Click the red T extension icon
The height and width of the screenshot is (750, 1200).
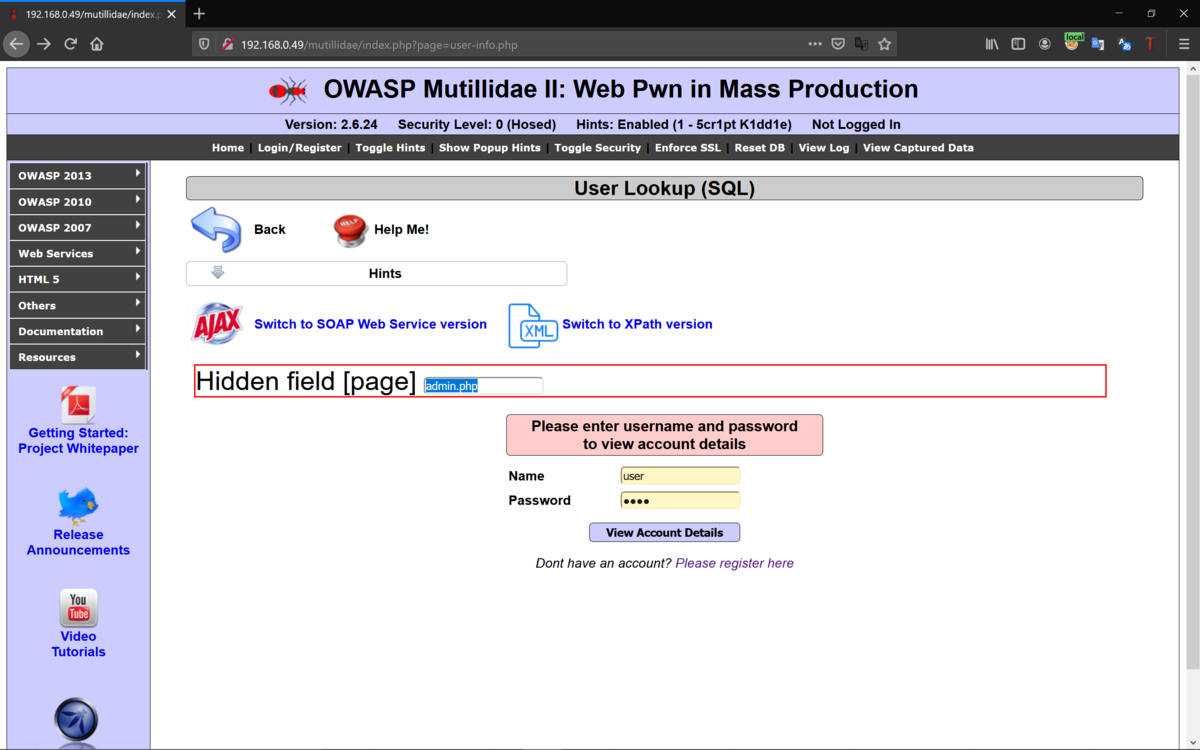tap(1150, 44)
